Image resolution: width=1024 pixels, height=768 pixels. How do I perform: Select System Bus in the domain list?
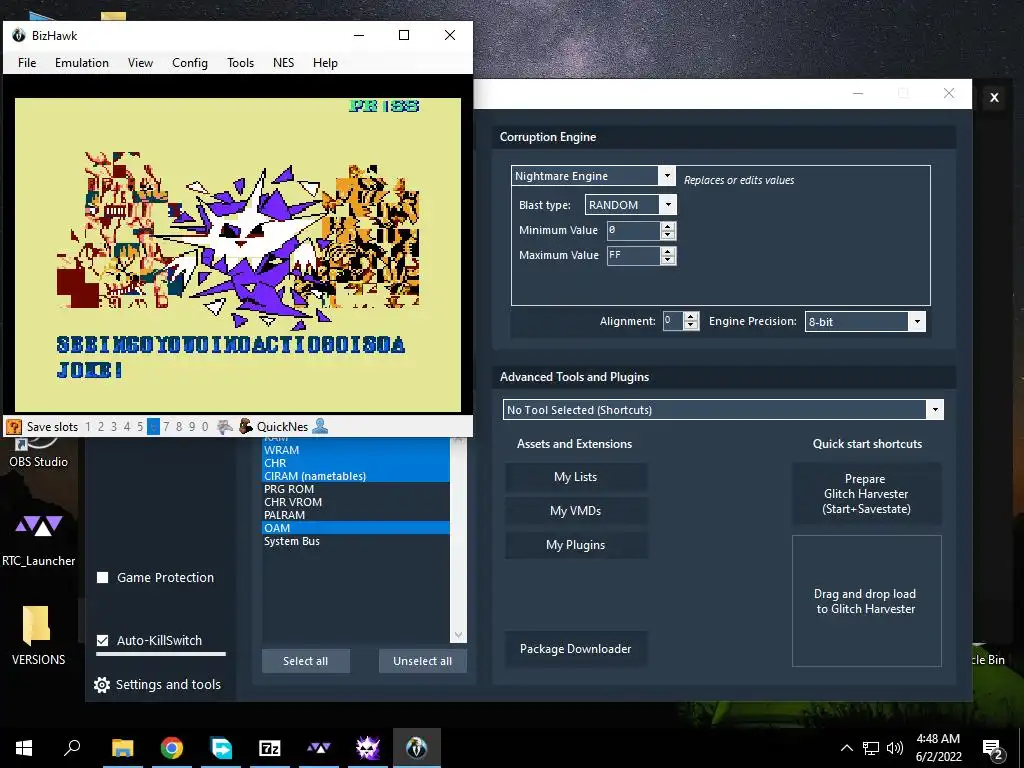[x=356, y=541]
